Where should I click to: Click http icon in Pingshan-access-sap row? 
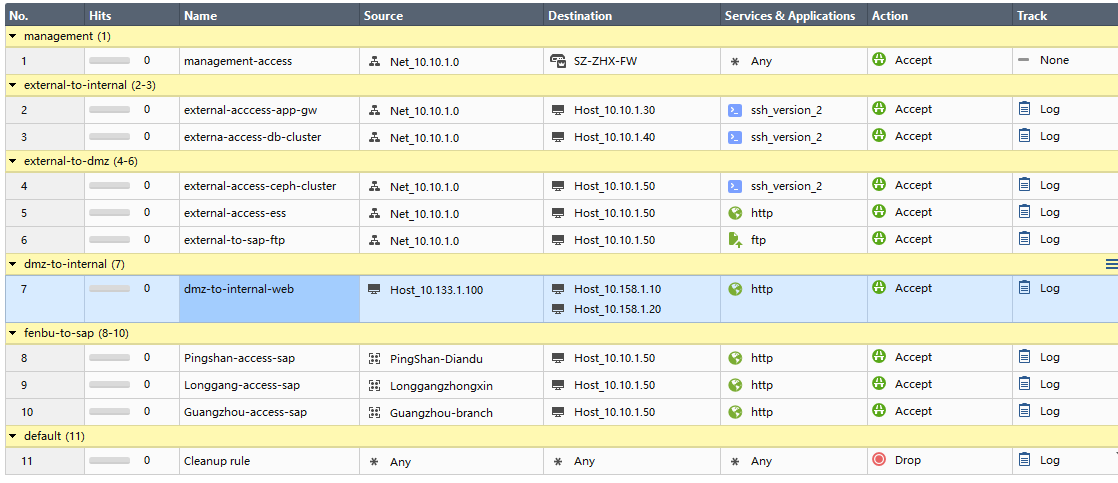(735, 358)
